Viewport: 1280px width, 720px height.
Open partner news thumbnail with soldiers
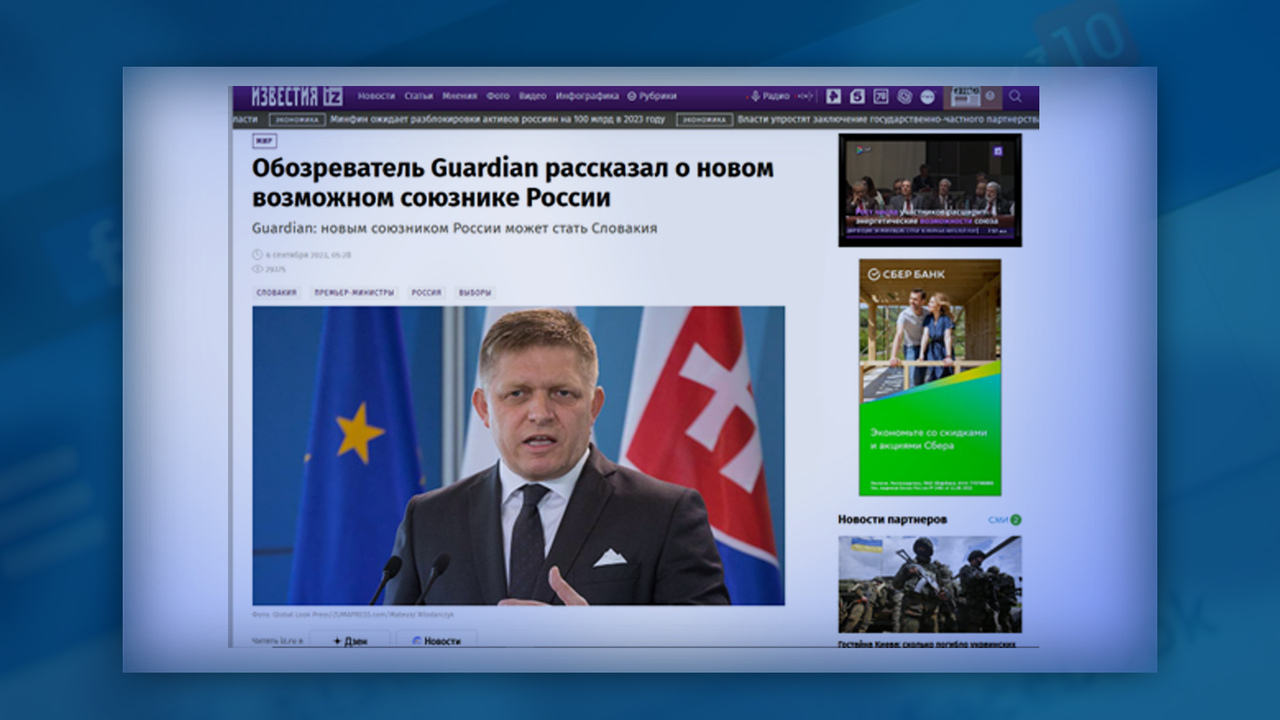(929, 584)
